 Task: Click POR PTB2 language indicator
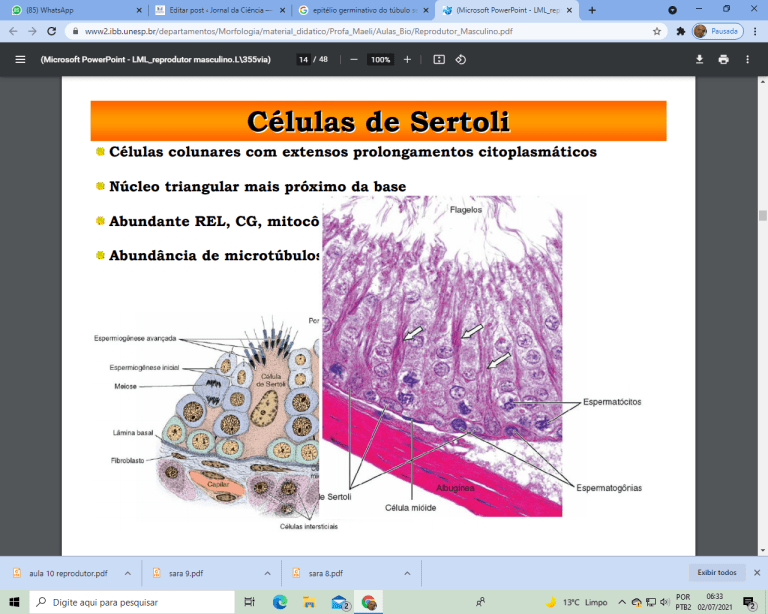(x=683, y=602)
